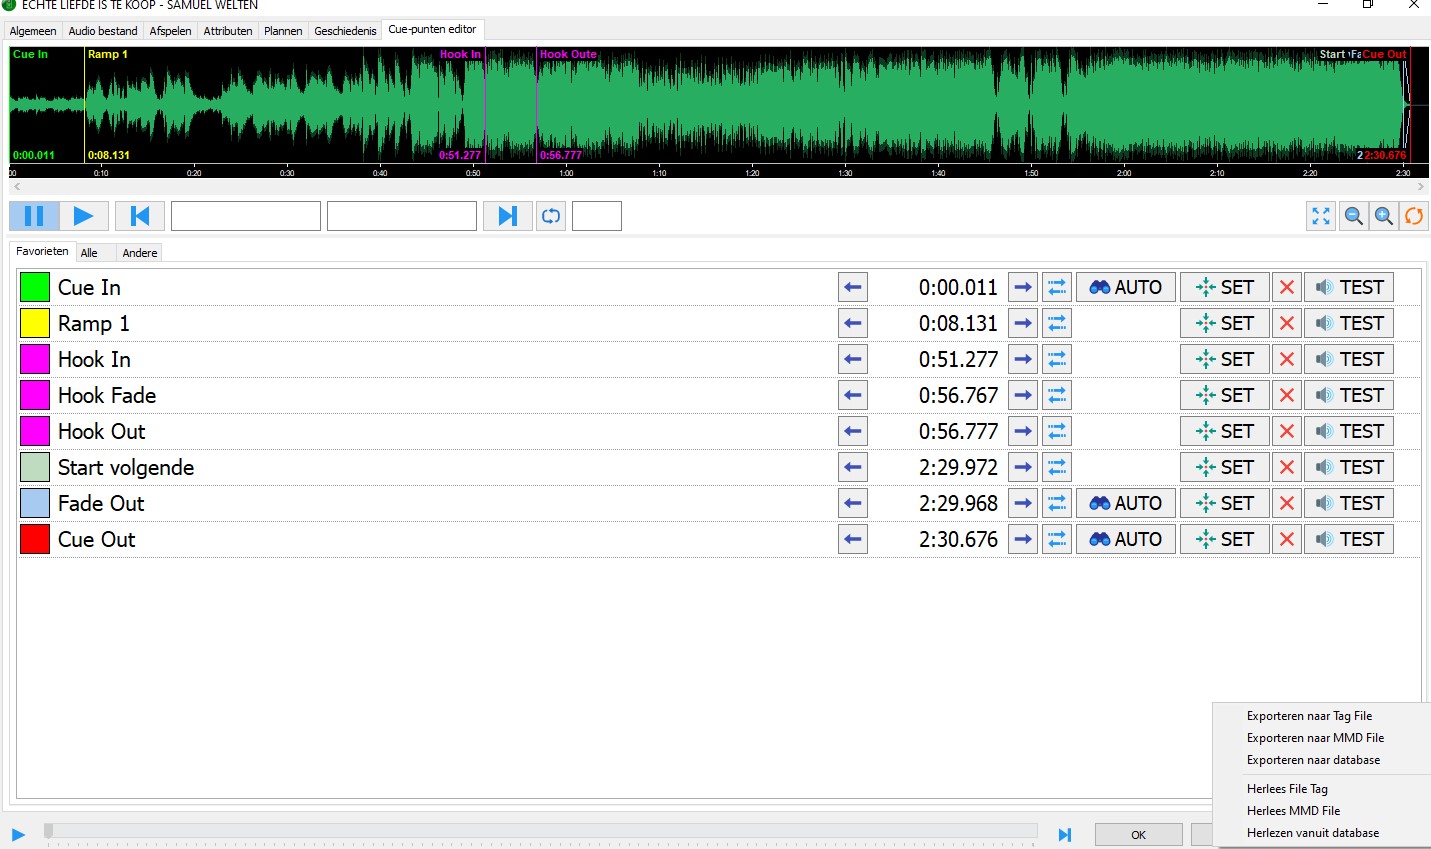This screenshot has width=1431, height=849.
Task: Test the Cue In point
Action: (1349, 288)
